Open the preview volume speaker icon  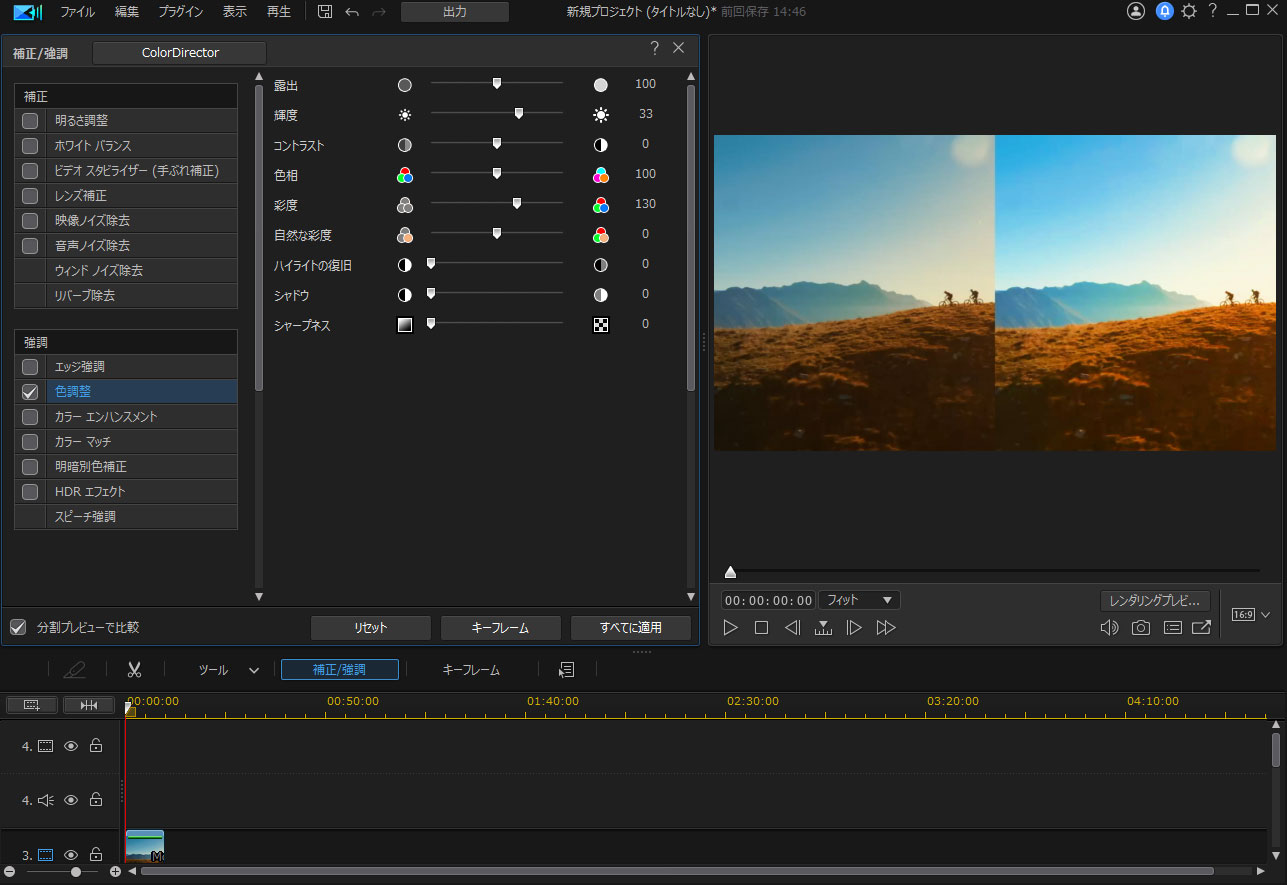pyautogui.click(x=1109, y=628)
